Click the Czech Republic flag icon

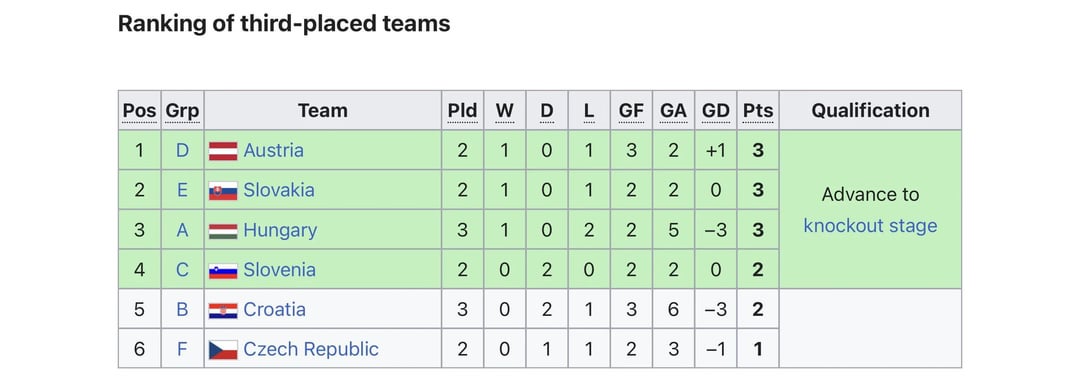click(x=223, y=350)
